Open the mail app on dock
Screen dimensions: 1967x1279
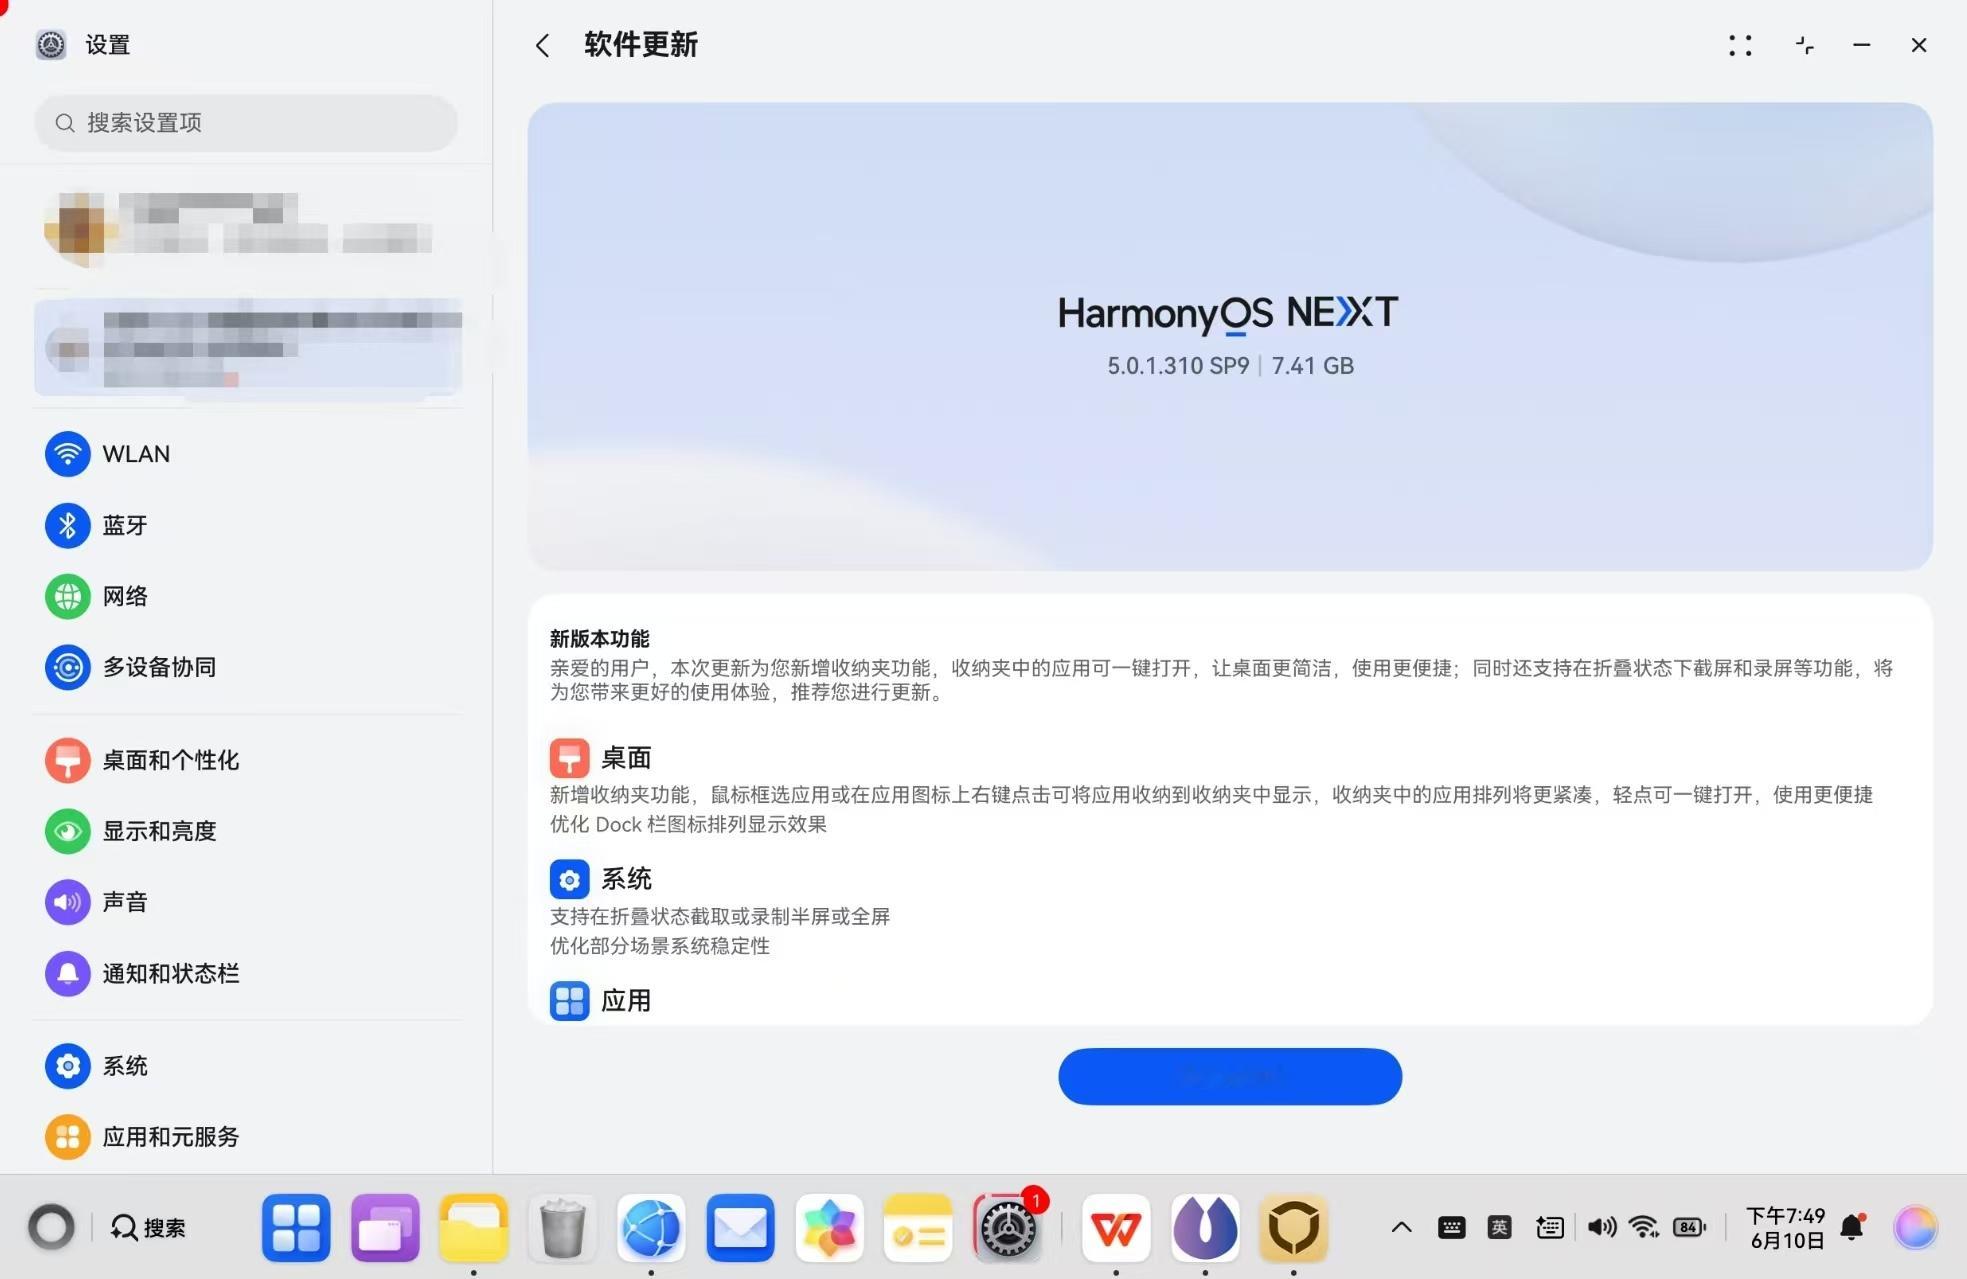tap(740, 1227)
